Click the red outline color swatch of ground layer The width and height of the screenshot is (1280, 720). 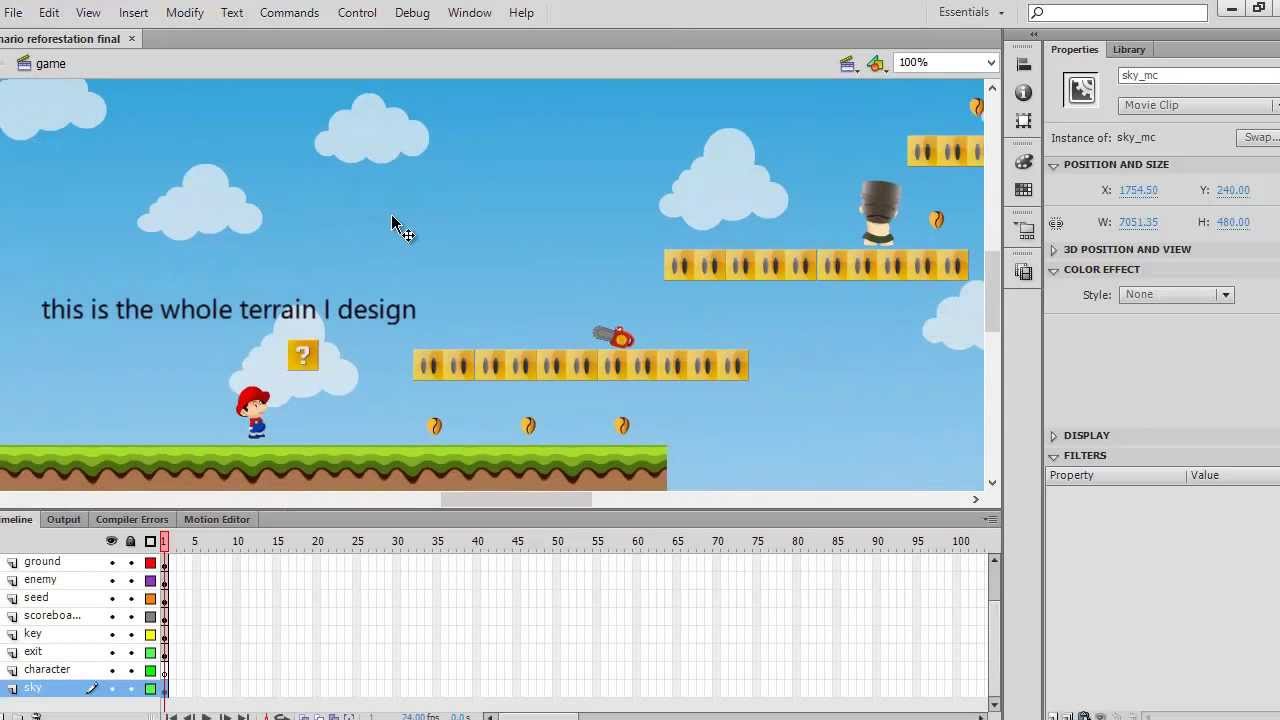(150, 563)
